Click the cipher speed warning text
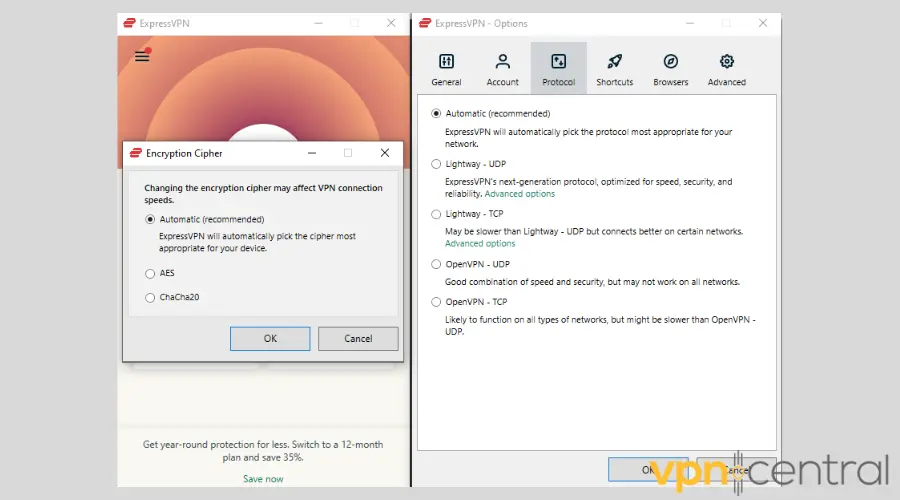900x500 pixels. 263,194
